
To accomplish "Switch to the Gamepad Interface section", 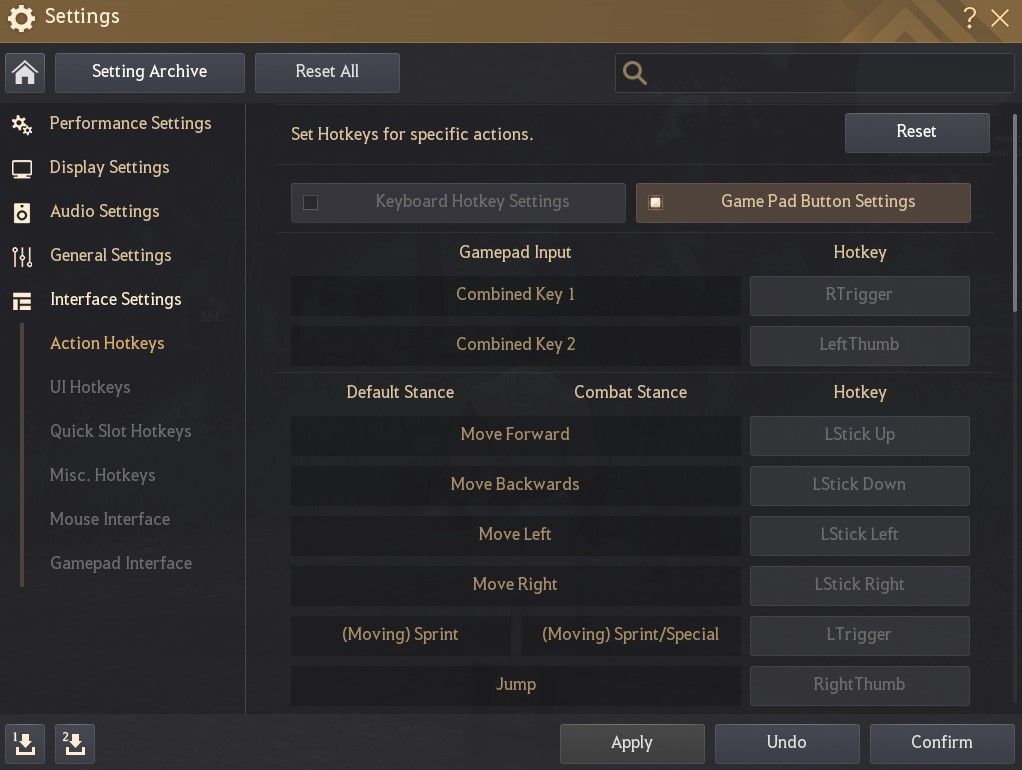I will [x=121, y=563].
